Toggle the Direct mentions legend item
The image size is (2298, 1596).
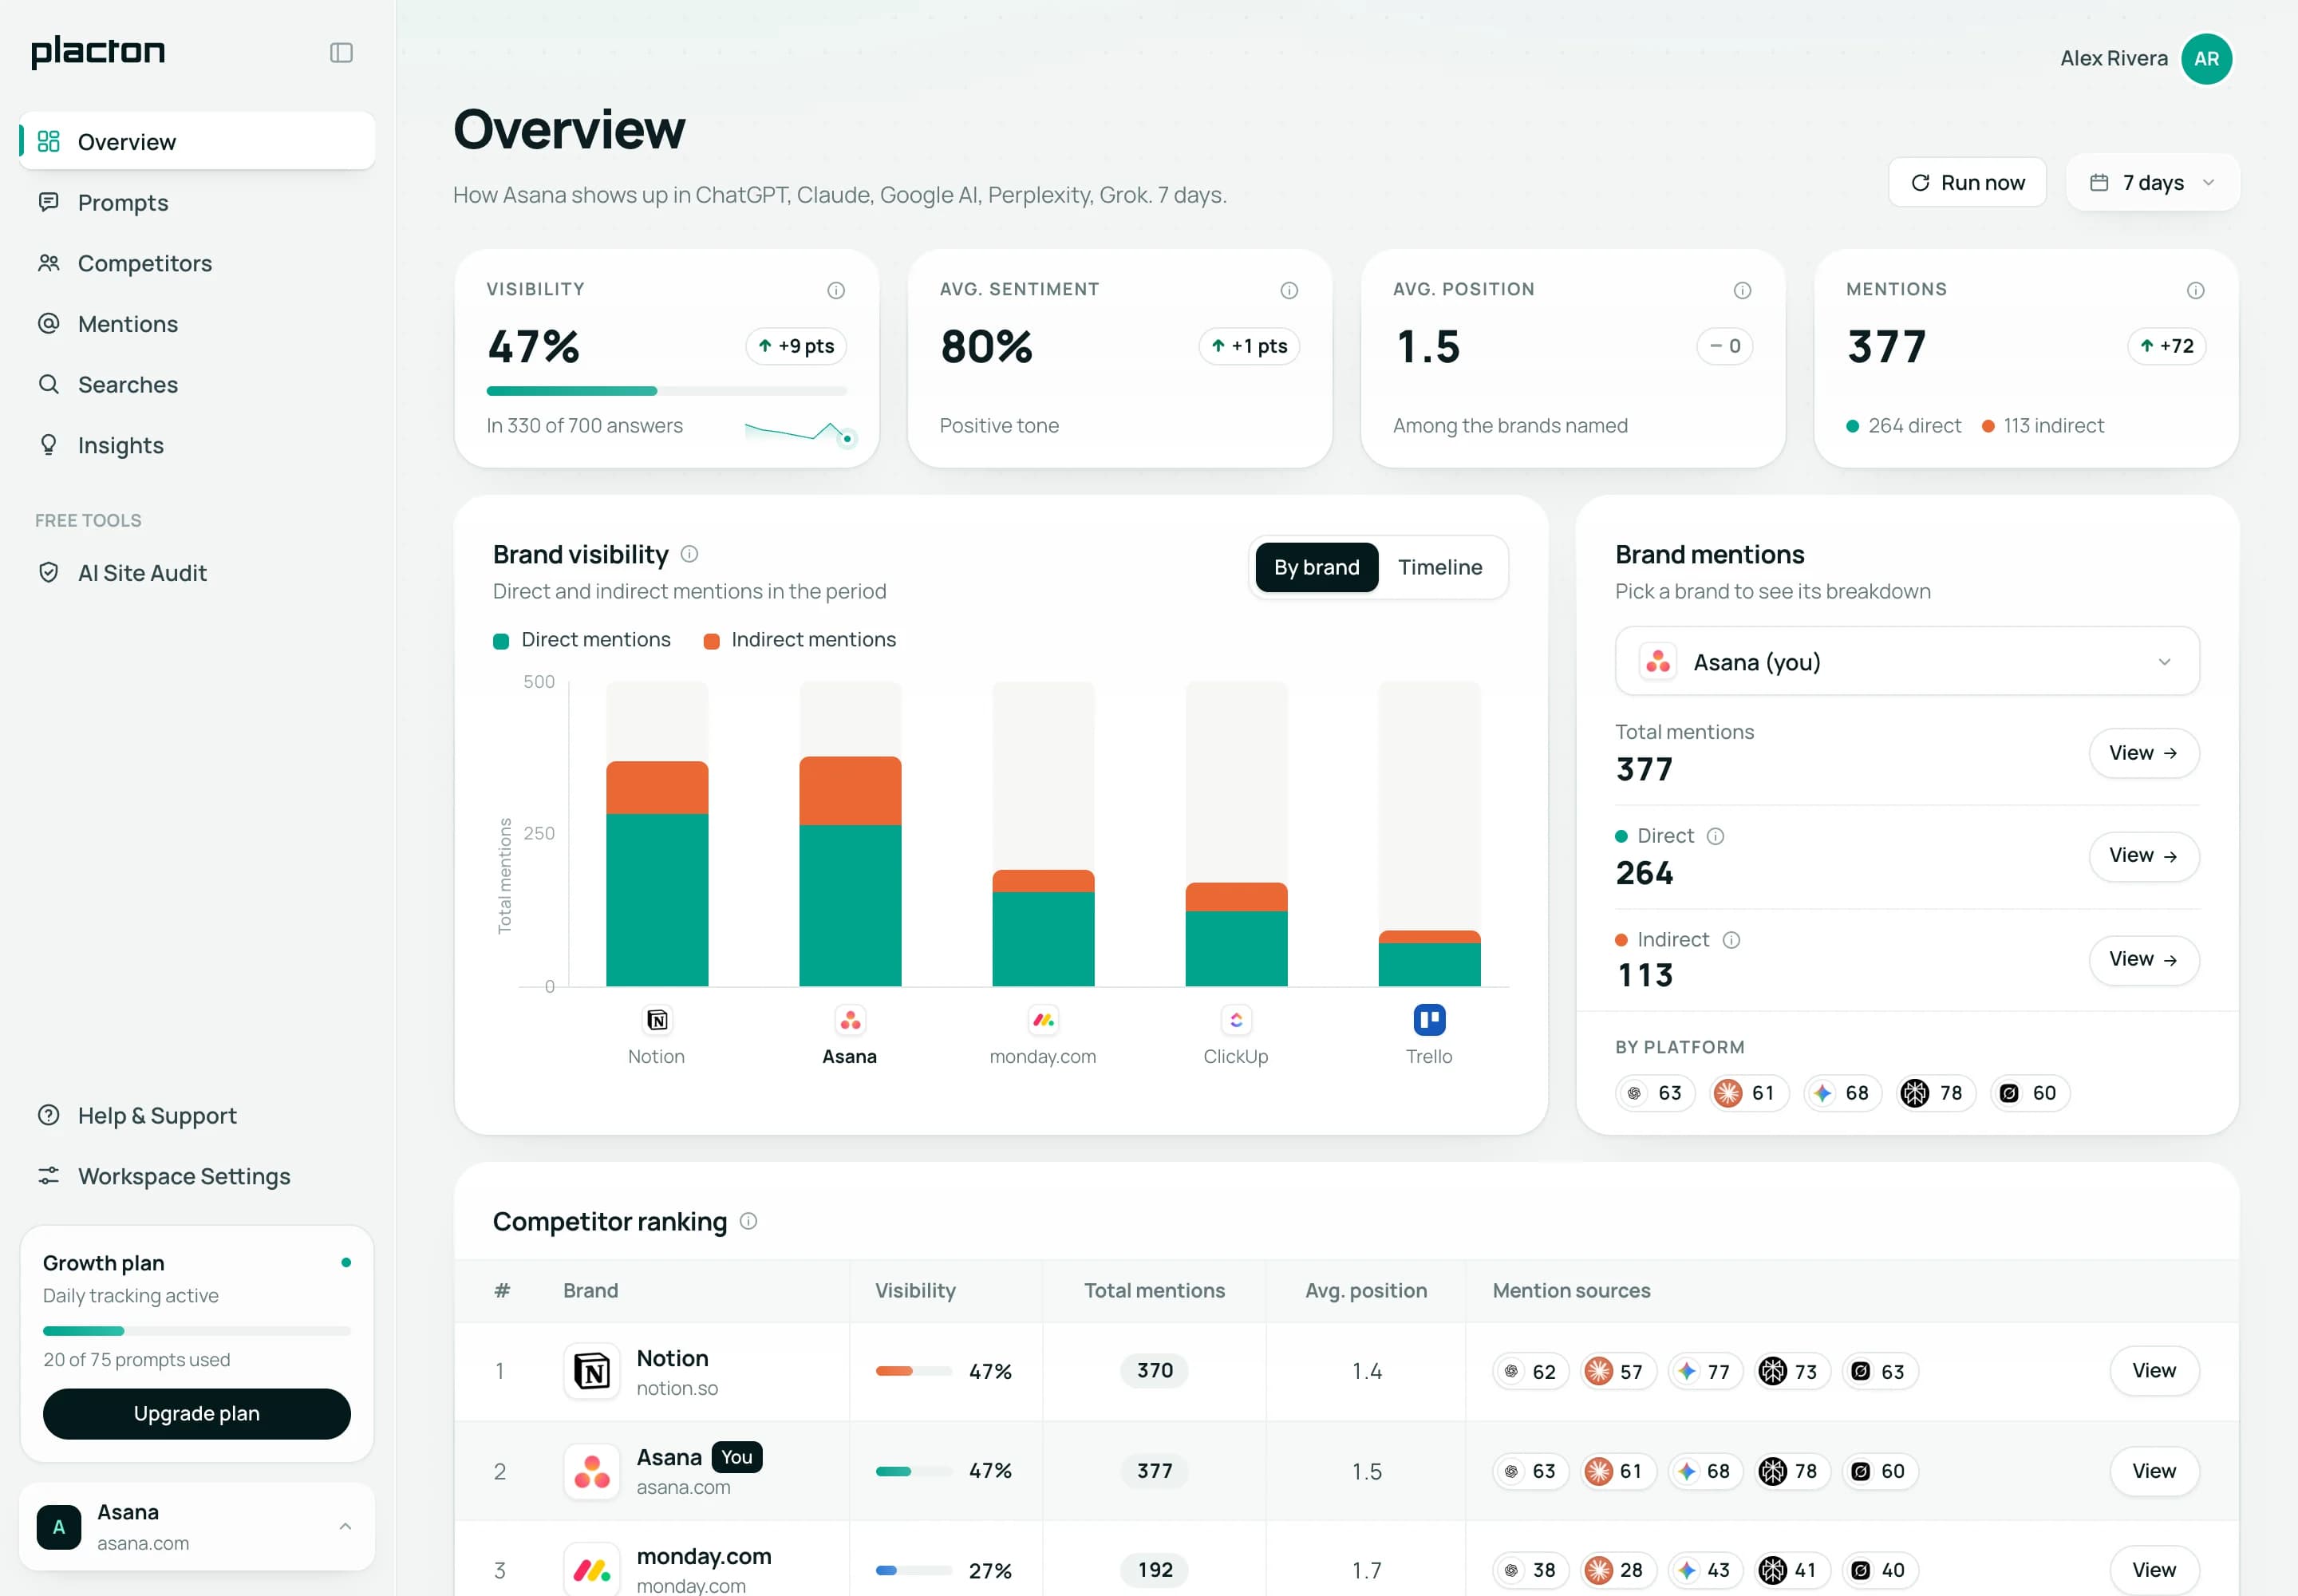pos(582,640)
